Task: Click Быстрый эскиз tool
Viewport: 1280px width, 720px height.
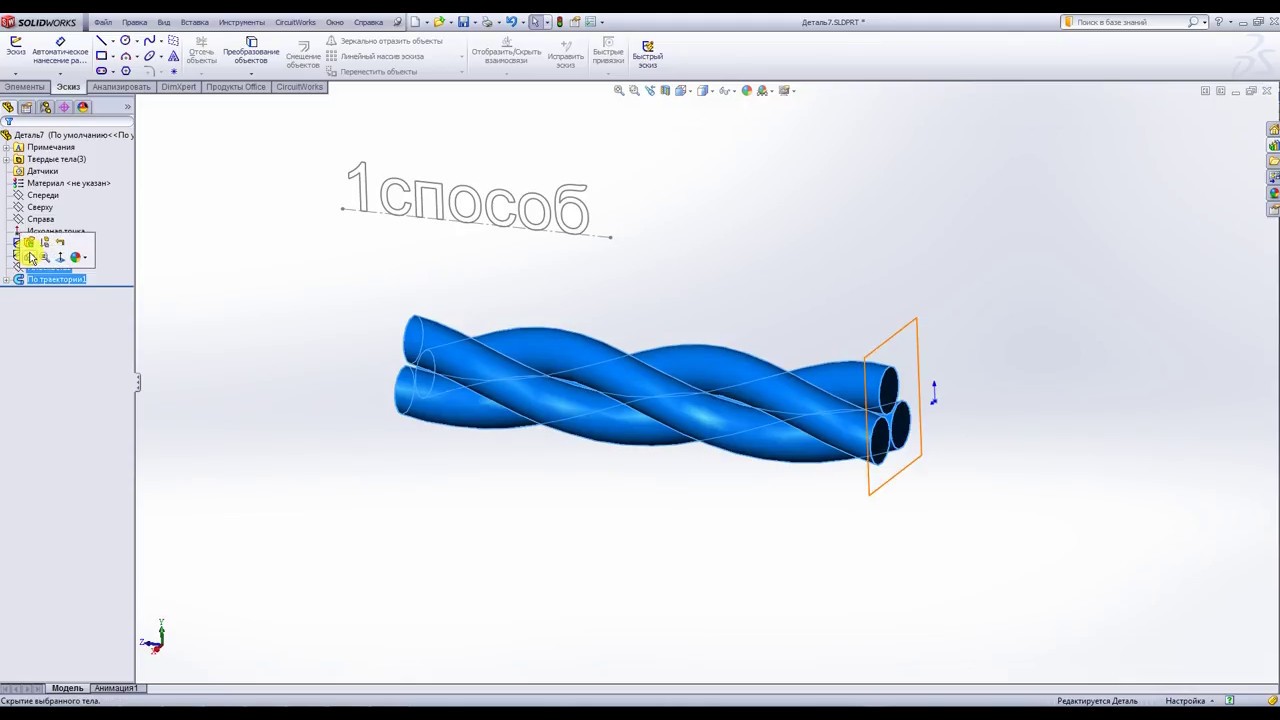Action: 647,55
